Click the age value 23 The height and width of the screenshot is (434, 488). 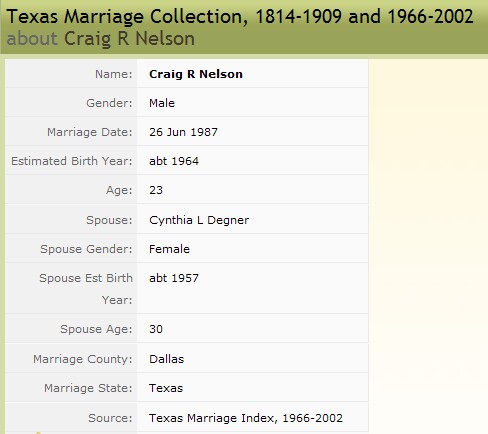pos(156,190)
